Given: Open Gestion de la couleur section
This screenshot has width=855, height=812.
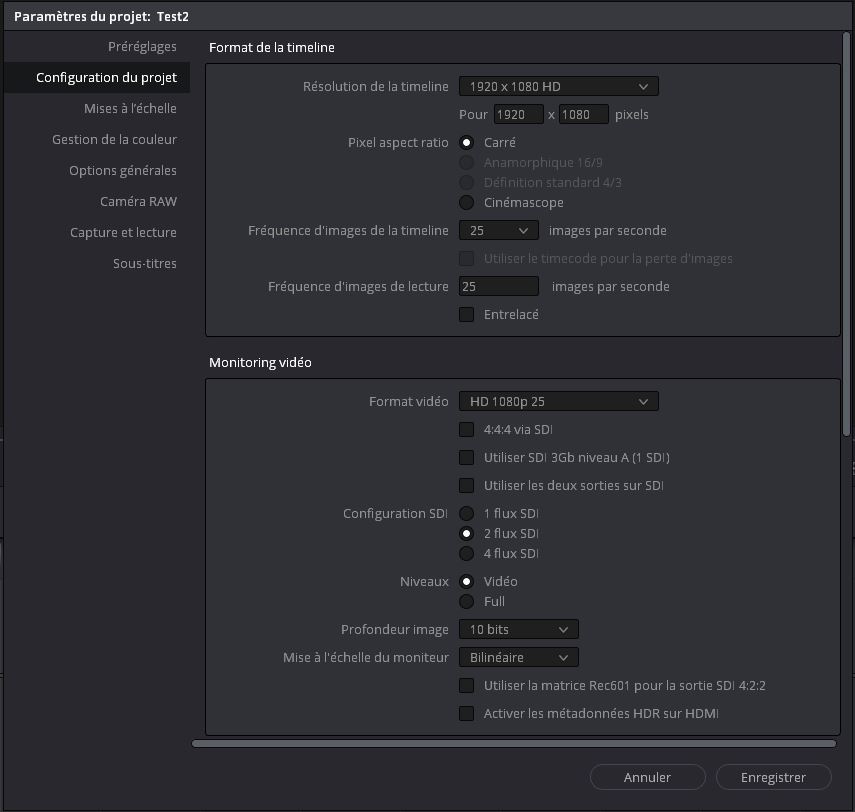Looking at the screenshot, I should 114,140.
